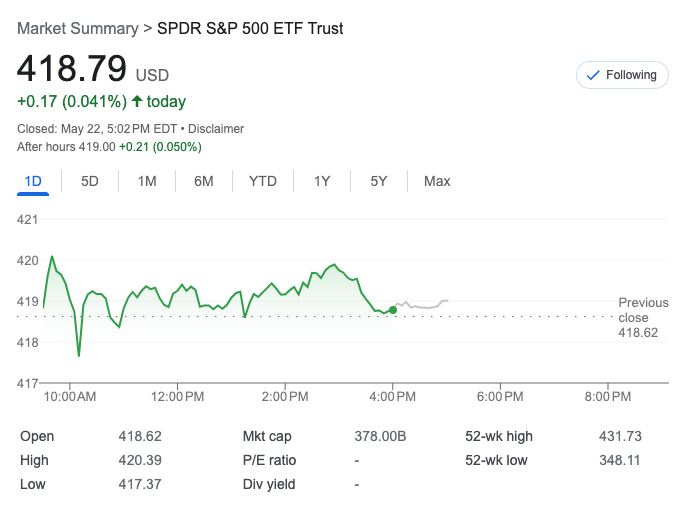Click the Market Summary breadcrumb link
This screenshot has width=684, height=505.
tap(79, 28)
